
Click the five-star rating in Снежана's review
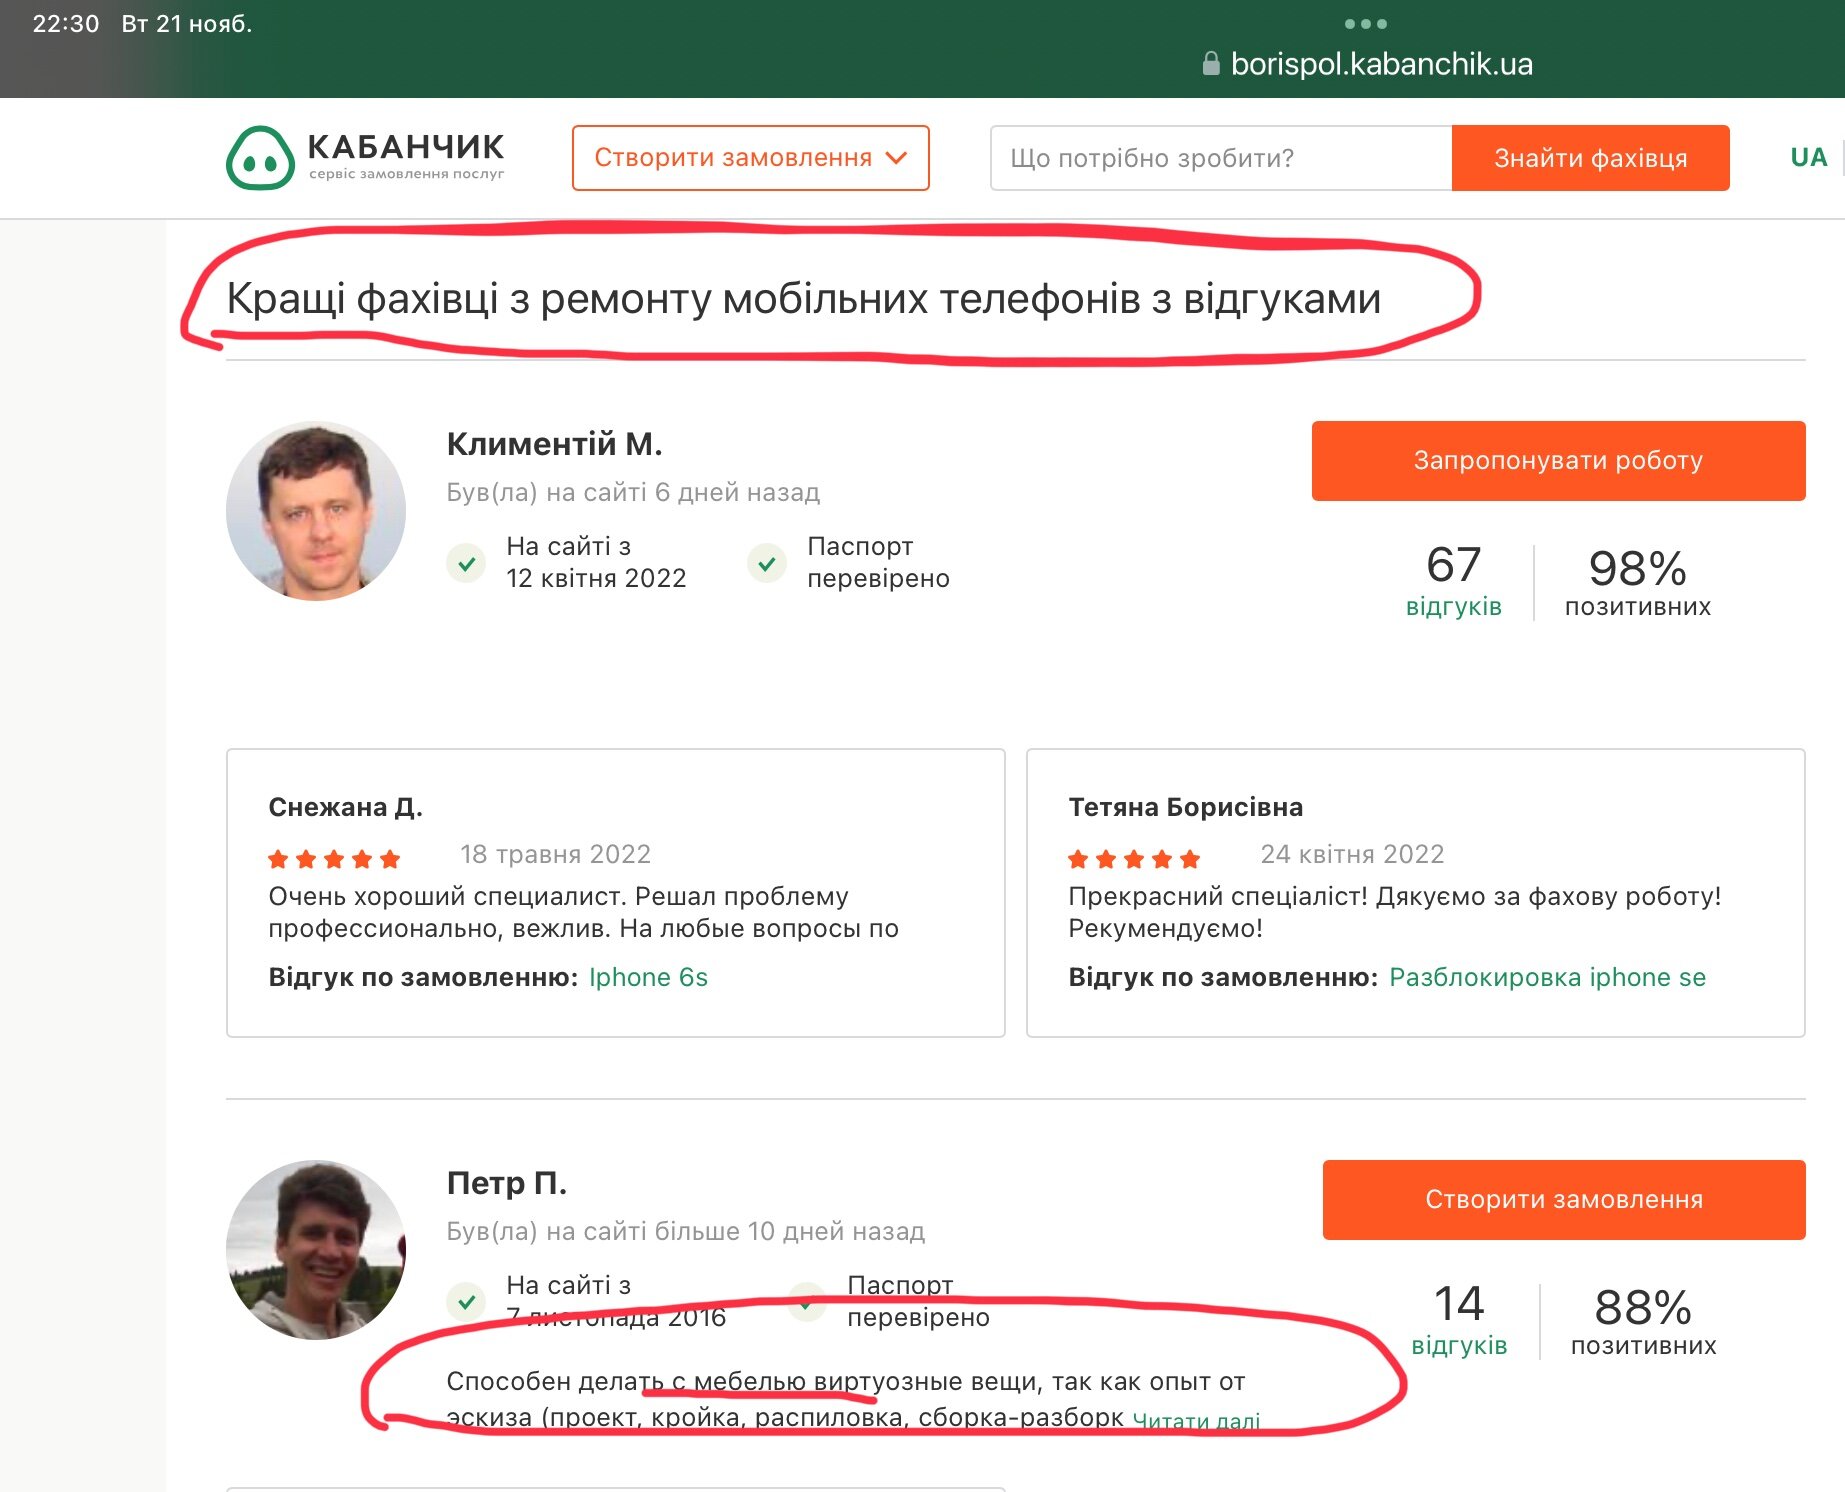click(x=334, y=858)
